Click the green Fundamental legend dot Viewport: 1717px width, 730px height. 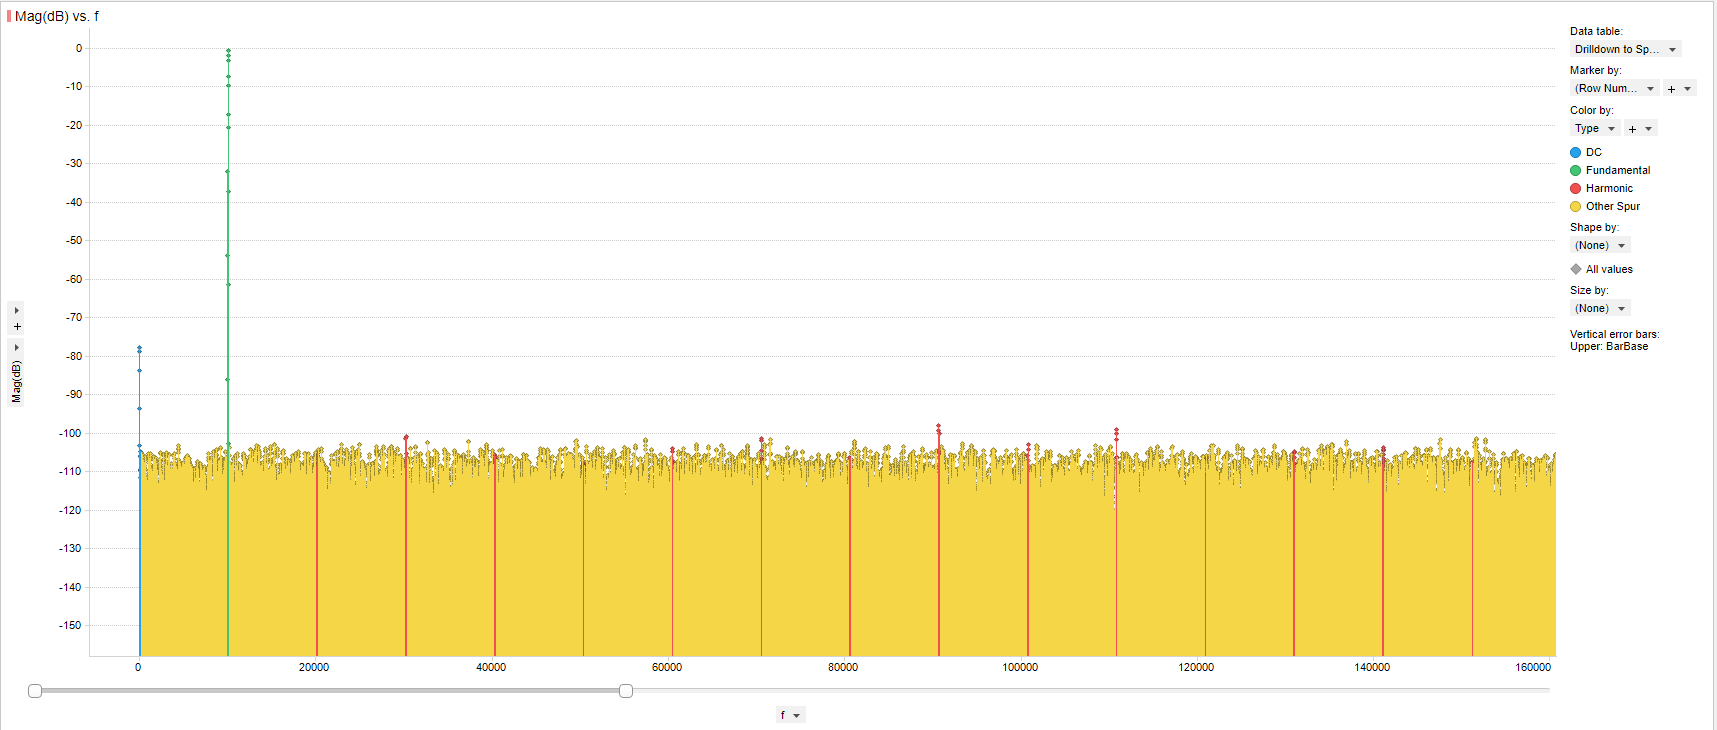point(1575,171)
